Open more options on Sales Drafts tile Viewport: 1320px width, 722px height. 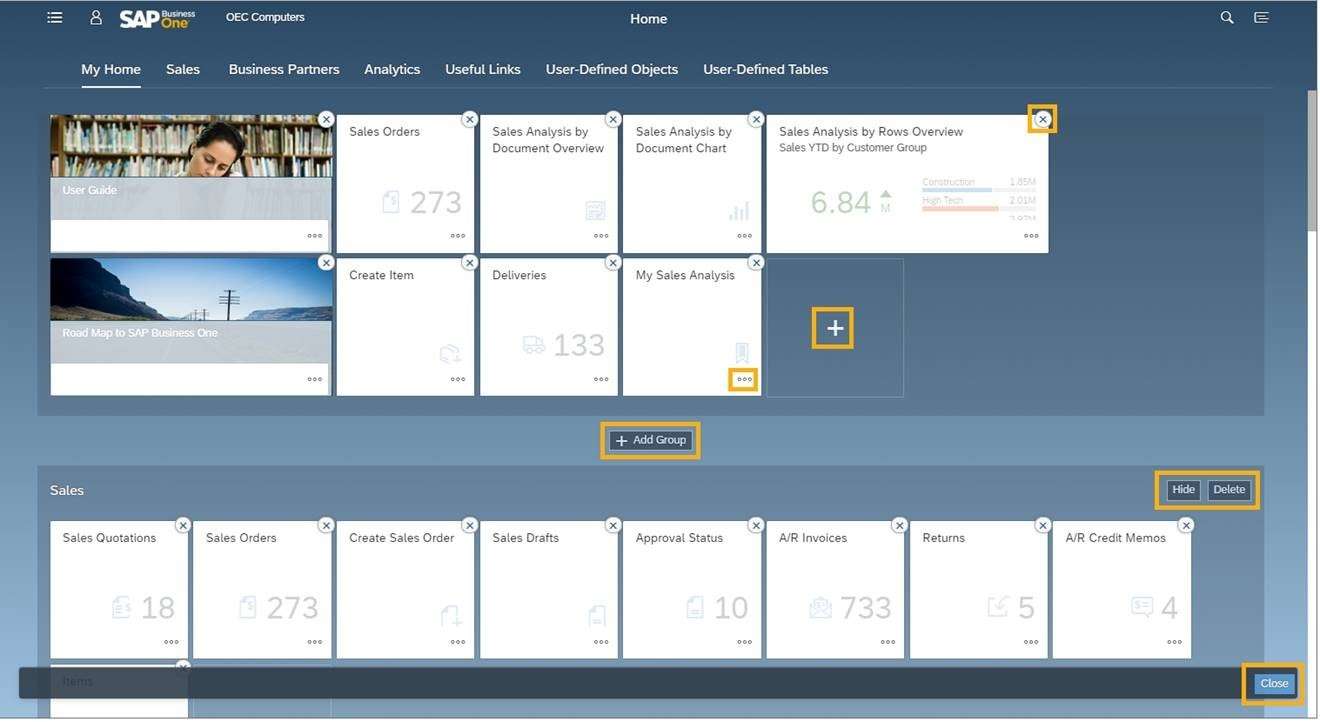pyautogui.click(x=601, y=643)
